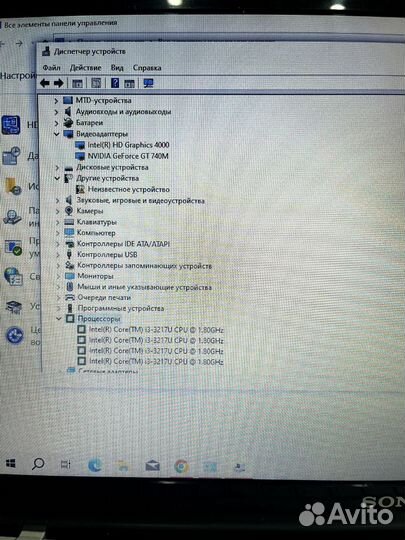Click the Контроллеры USB plug icon
This screenshot has height=540, width=405.
(x=69, y=255)
